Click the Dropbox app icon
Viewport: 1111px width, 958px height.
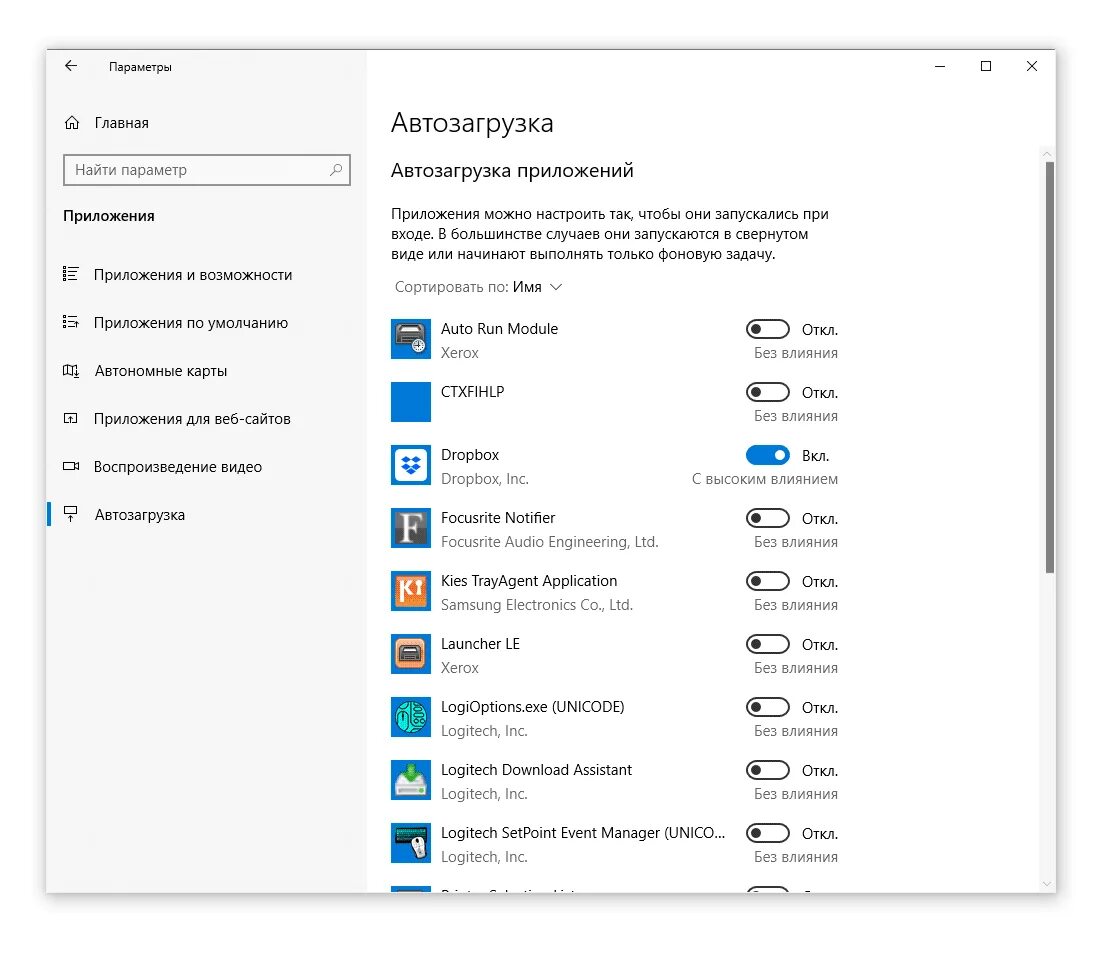coord(411,465)
